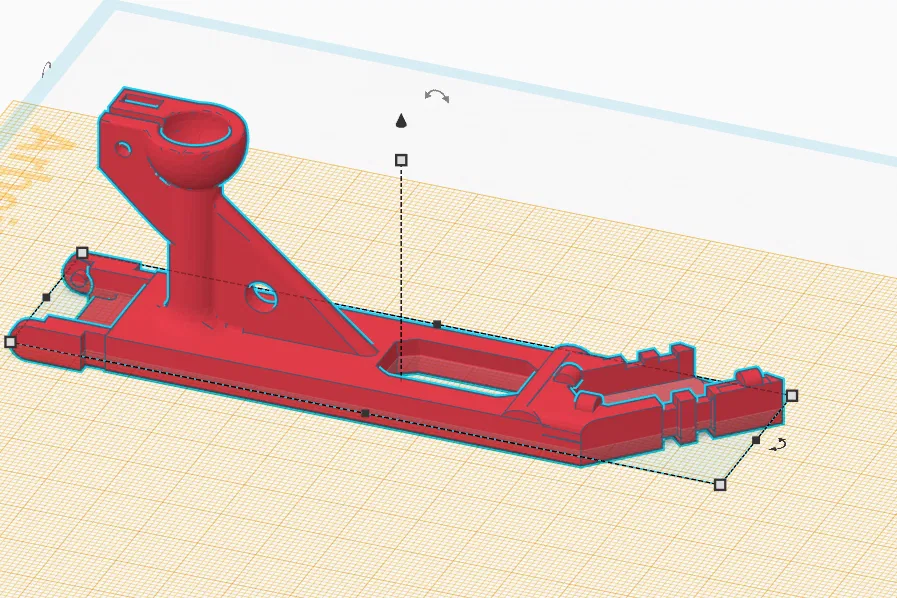The height and width of the screenshot is (598, 897).
Task: Click the circular hole in the upright arm
Action: (x=262, y=298)
